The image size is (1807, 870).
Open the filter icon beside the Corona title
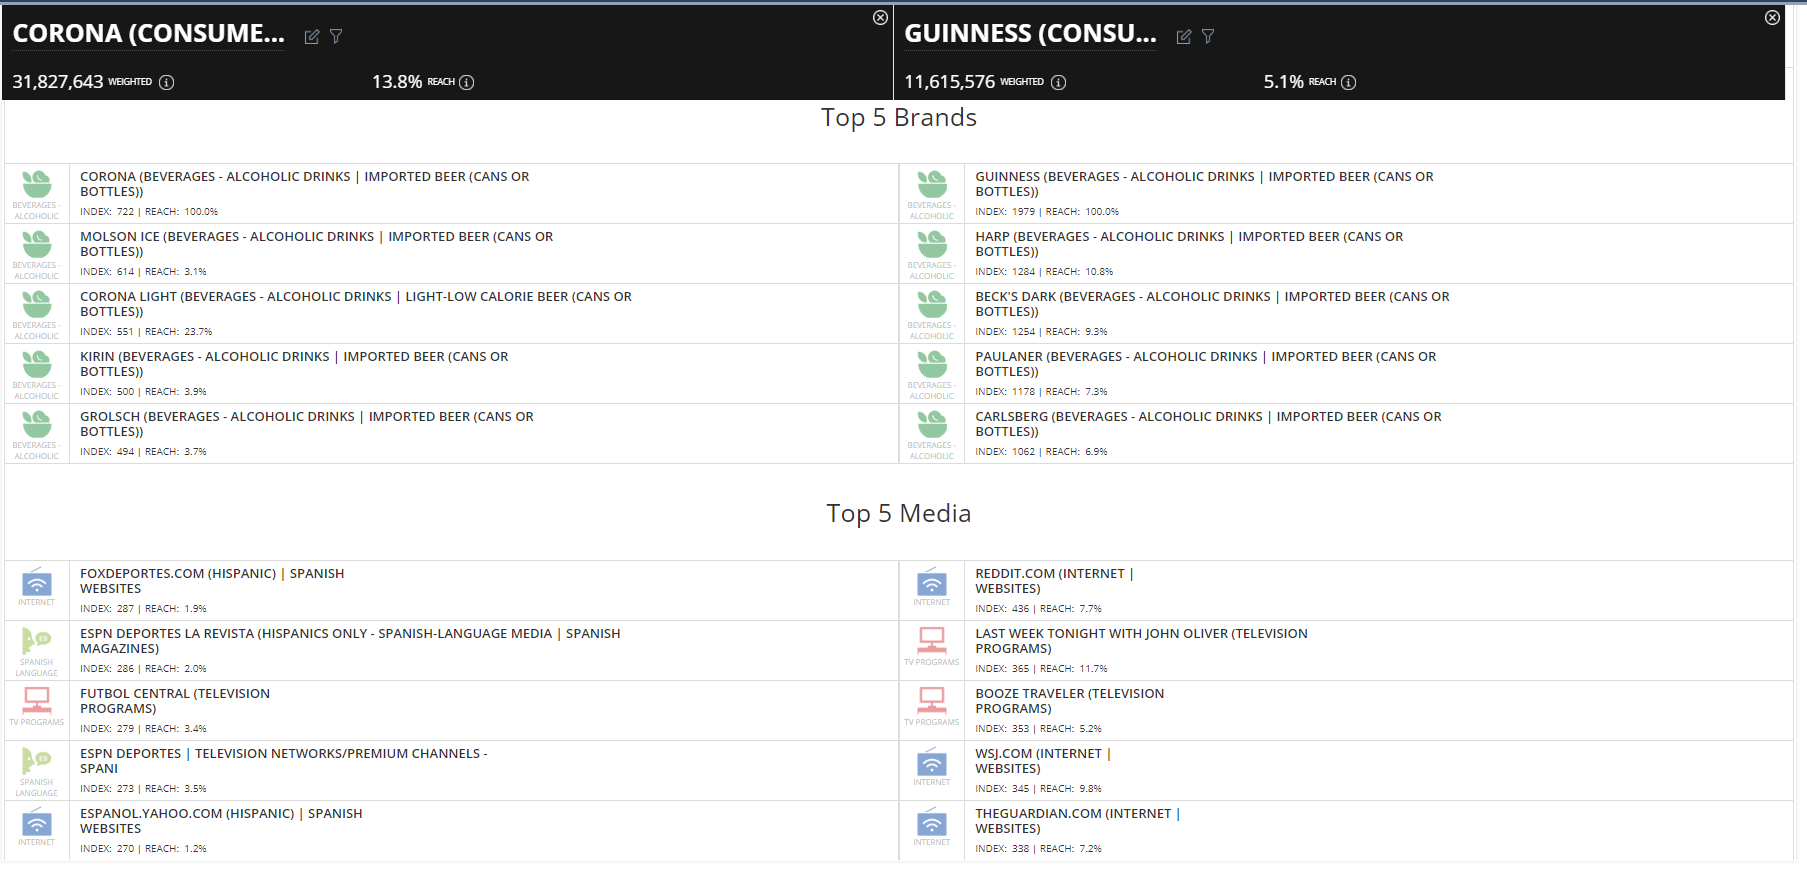pos(336,37)
